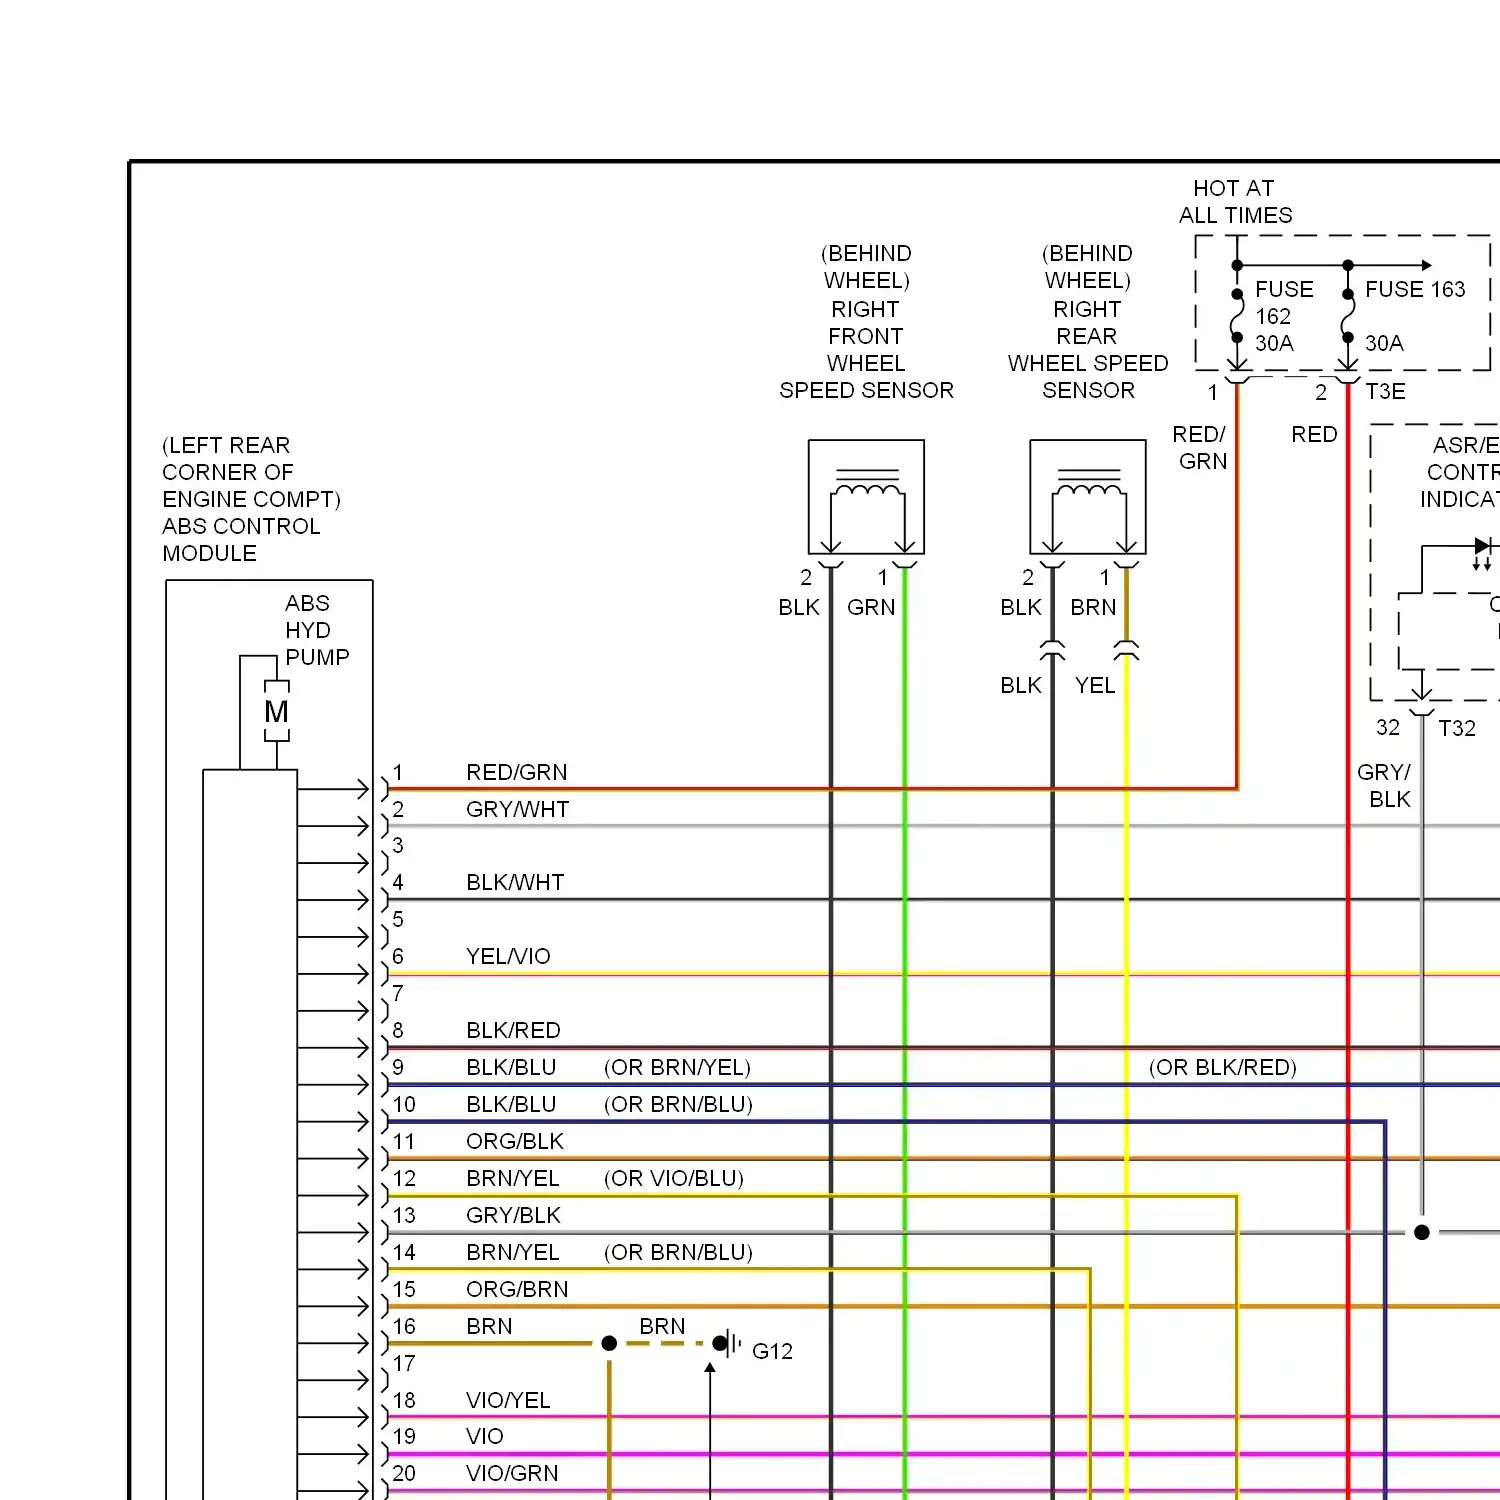Screen dimensions: 1500x1500
Task: Select pin 11 'ORG/BLK' wire label
Action: pyautogui.click(x=515, y=1141)
